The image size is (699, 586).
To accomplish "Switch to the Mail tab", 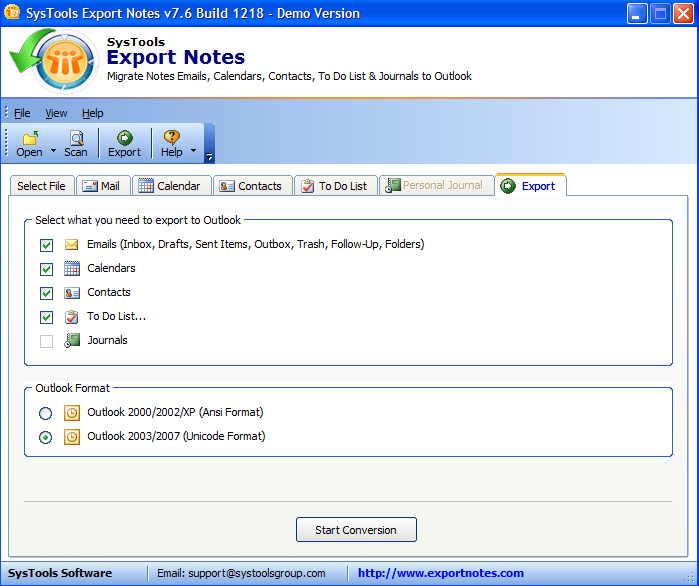I will (x=101, y=186).
